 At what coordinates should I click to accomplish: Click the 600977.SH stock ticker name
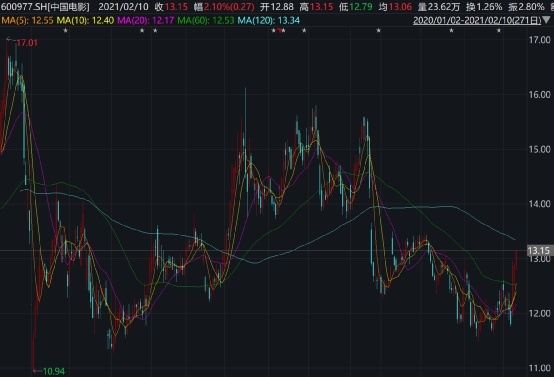pos(45,7)
